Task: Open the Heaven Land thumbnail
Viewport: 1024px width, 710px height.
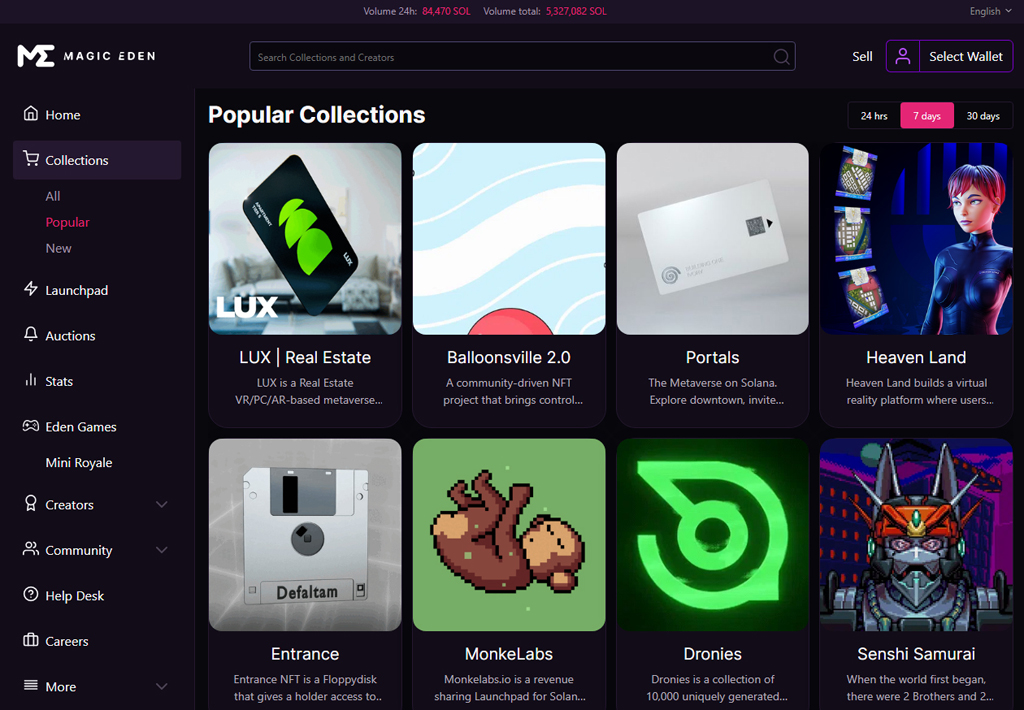Action: pyautogui.click(x=916, y=238)
